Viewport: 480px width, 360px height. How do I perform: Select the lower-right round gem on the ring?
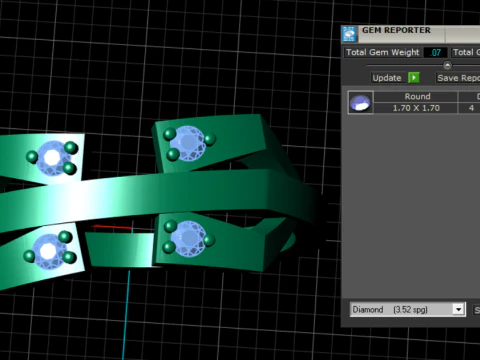189,239
